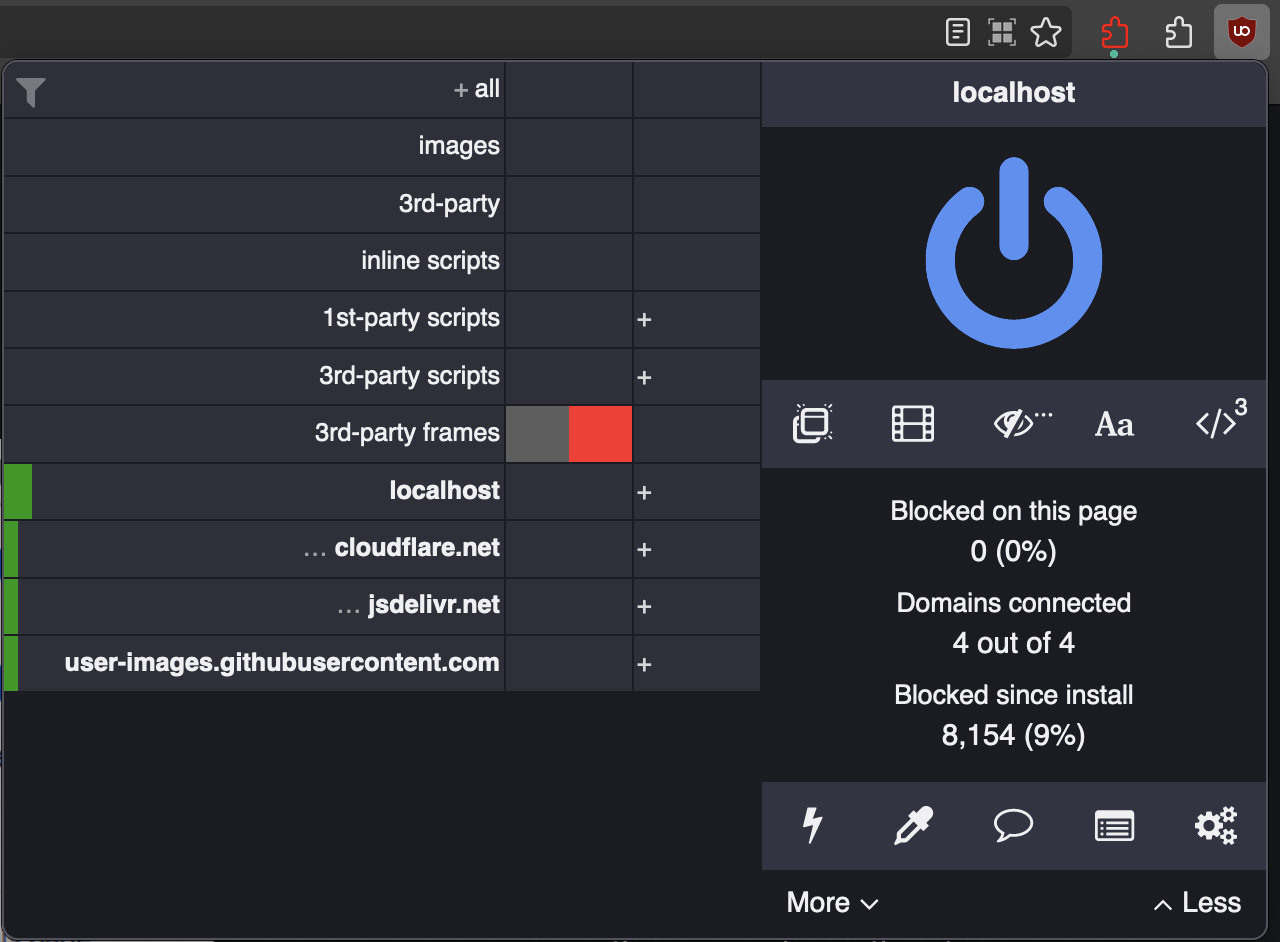Click the red block cell for 3rd-party frames
Image resolution: width=1280 pixels, height=942 pixels.
pos(600,434)
